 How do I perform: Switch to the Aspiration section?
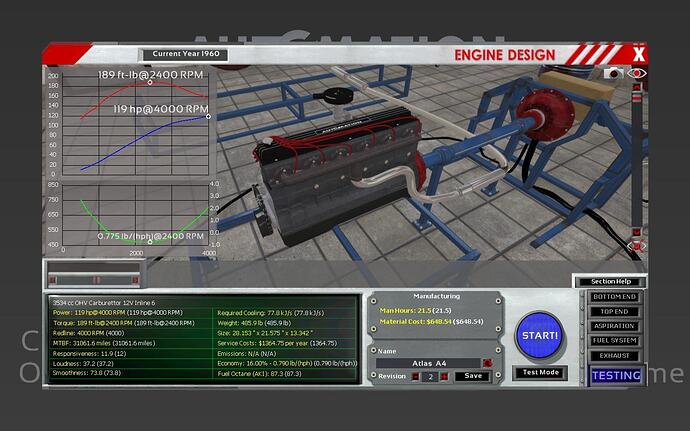point(614,325)
